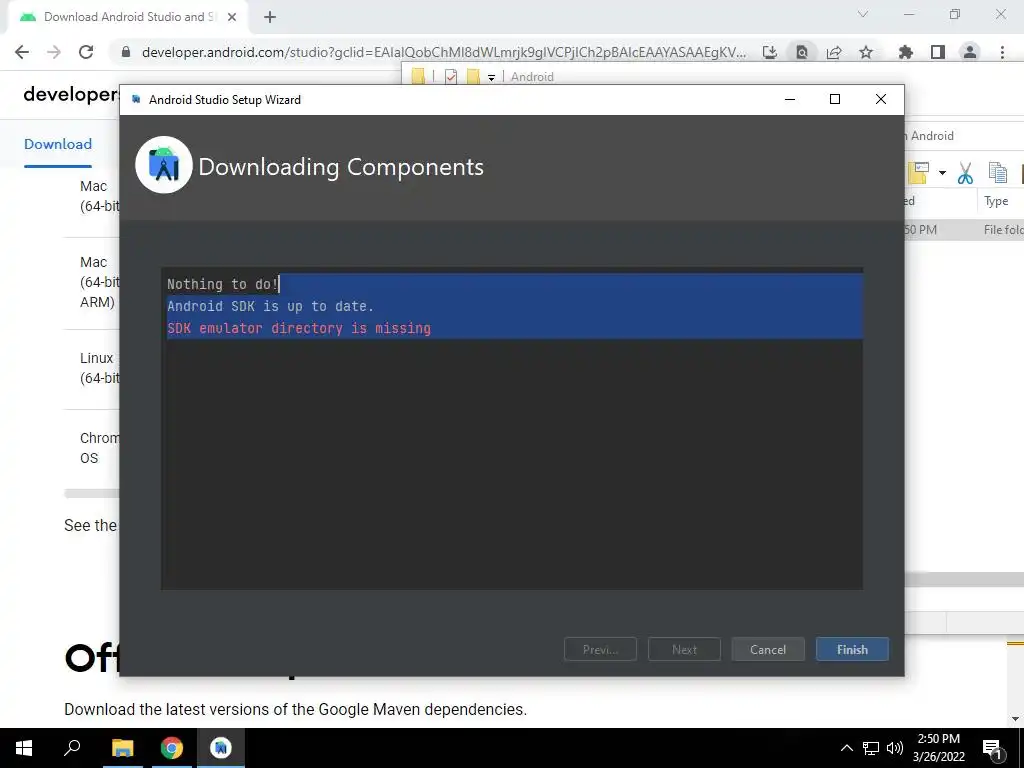The height and width of the screenshot is (768, 1024).
Task: Click the Download tab on developer page
Action: 57,144
